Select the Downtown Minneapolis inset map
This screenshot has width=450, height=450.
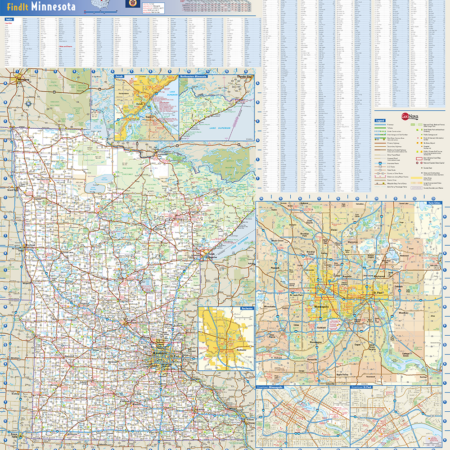coord(303,416)
